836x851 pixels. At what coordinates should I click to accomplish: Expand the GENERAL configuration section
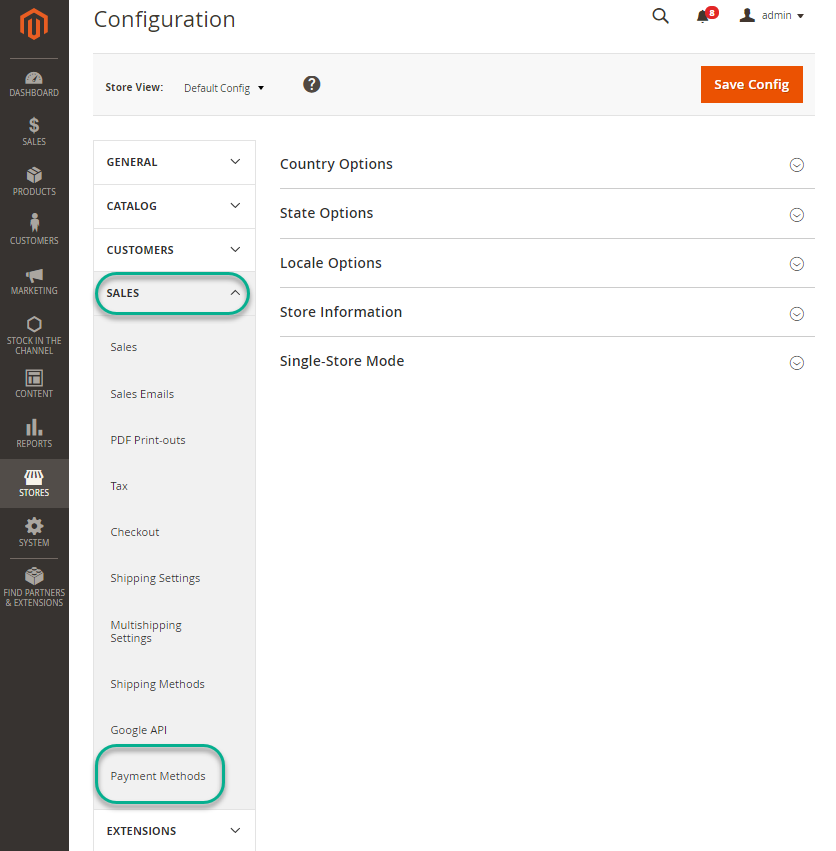pyautogui.click(x=173, y=161)
